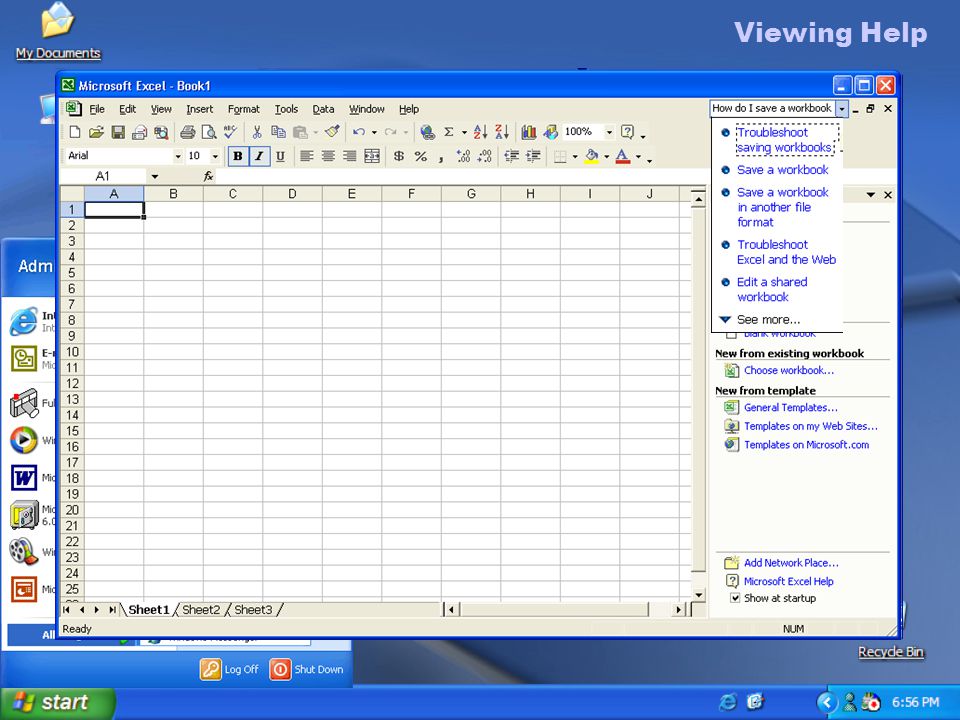Open the Tools menu
This screenshot has height=720, width=960.
(x=286, y=109)
